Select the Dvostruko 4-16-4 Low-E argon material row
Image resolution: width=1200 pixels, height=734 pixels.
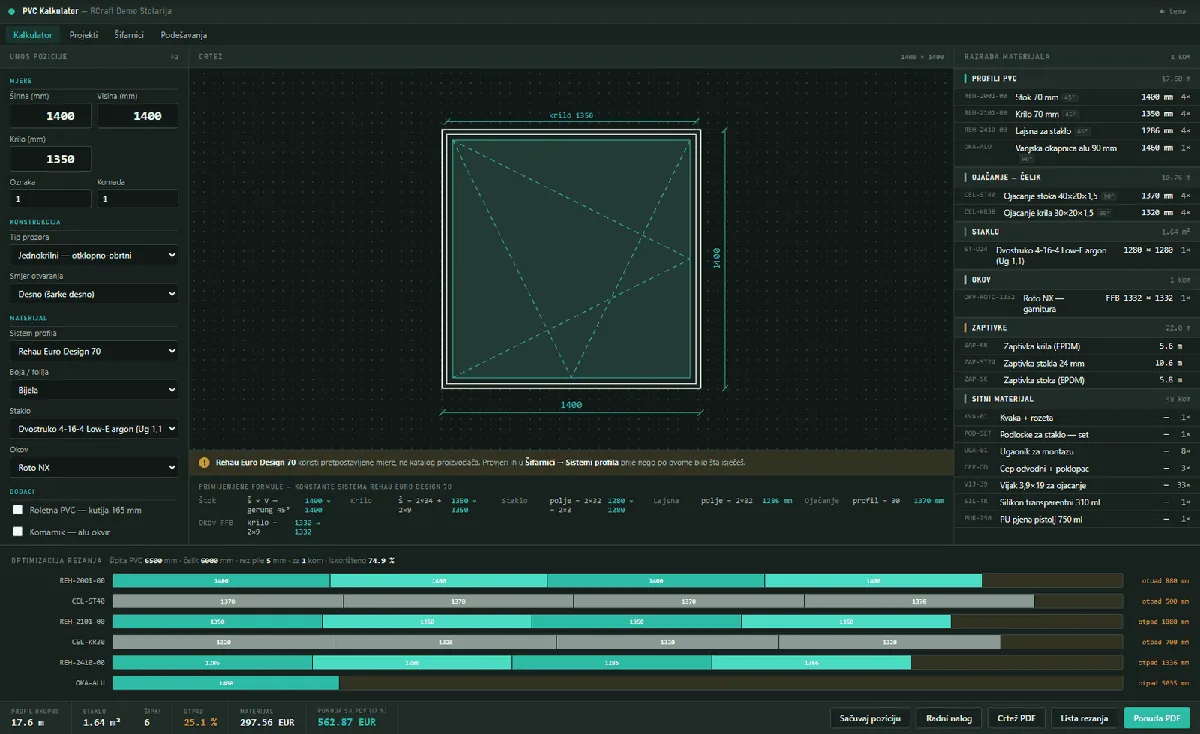1077,254
